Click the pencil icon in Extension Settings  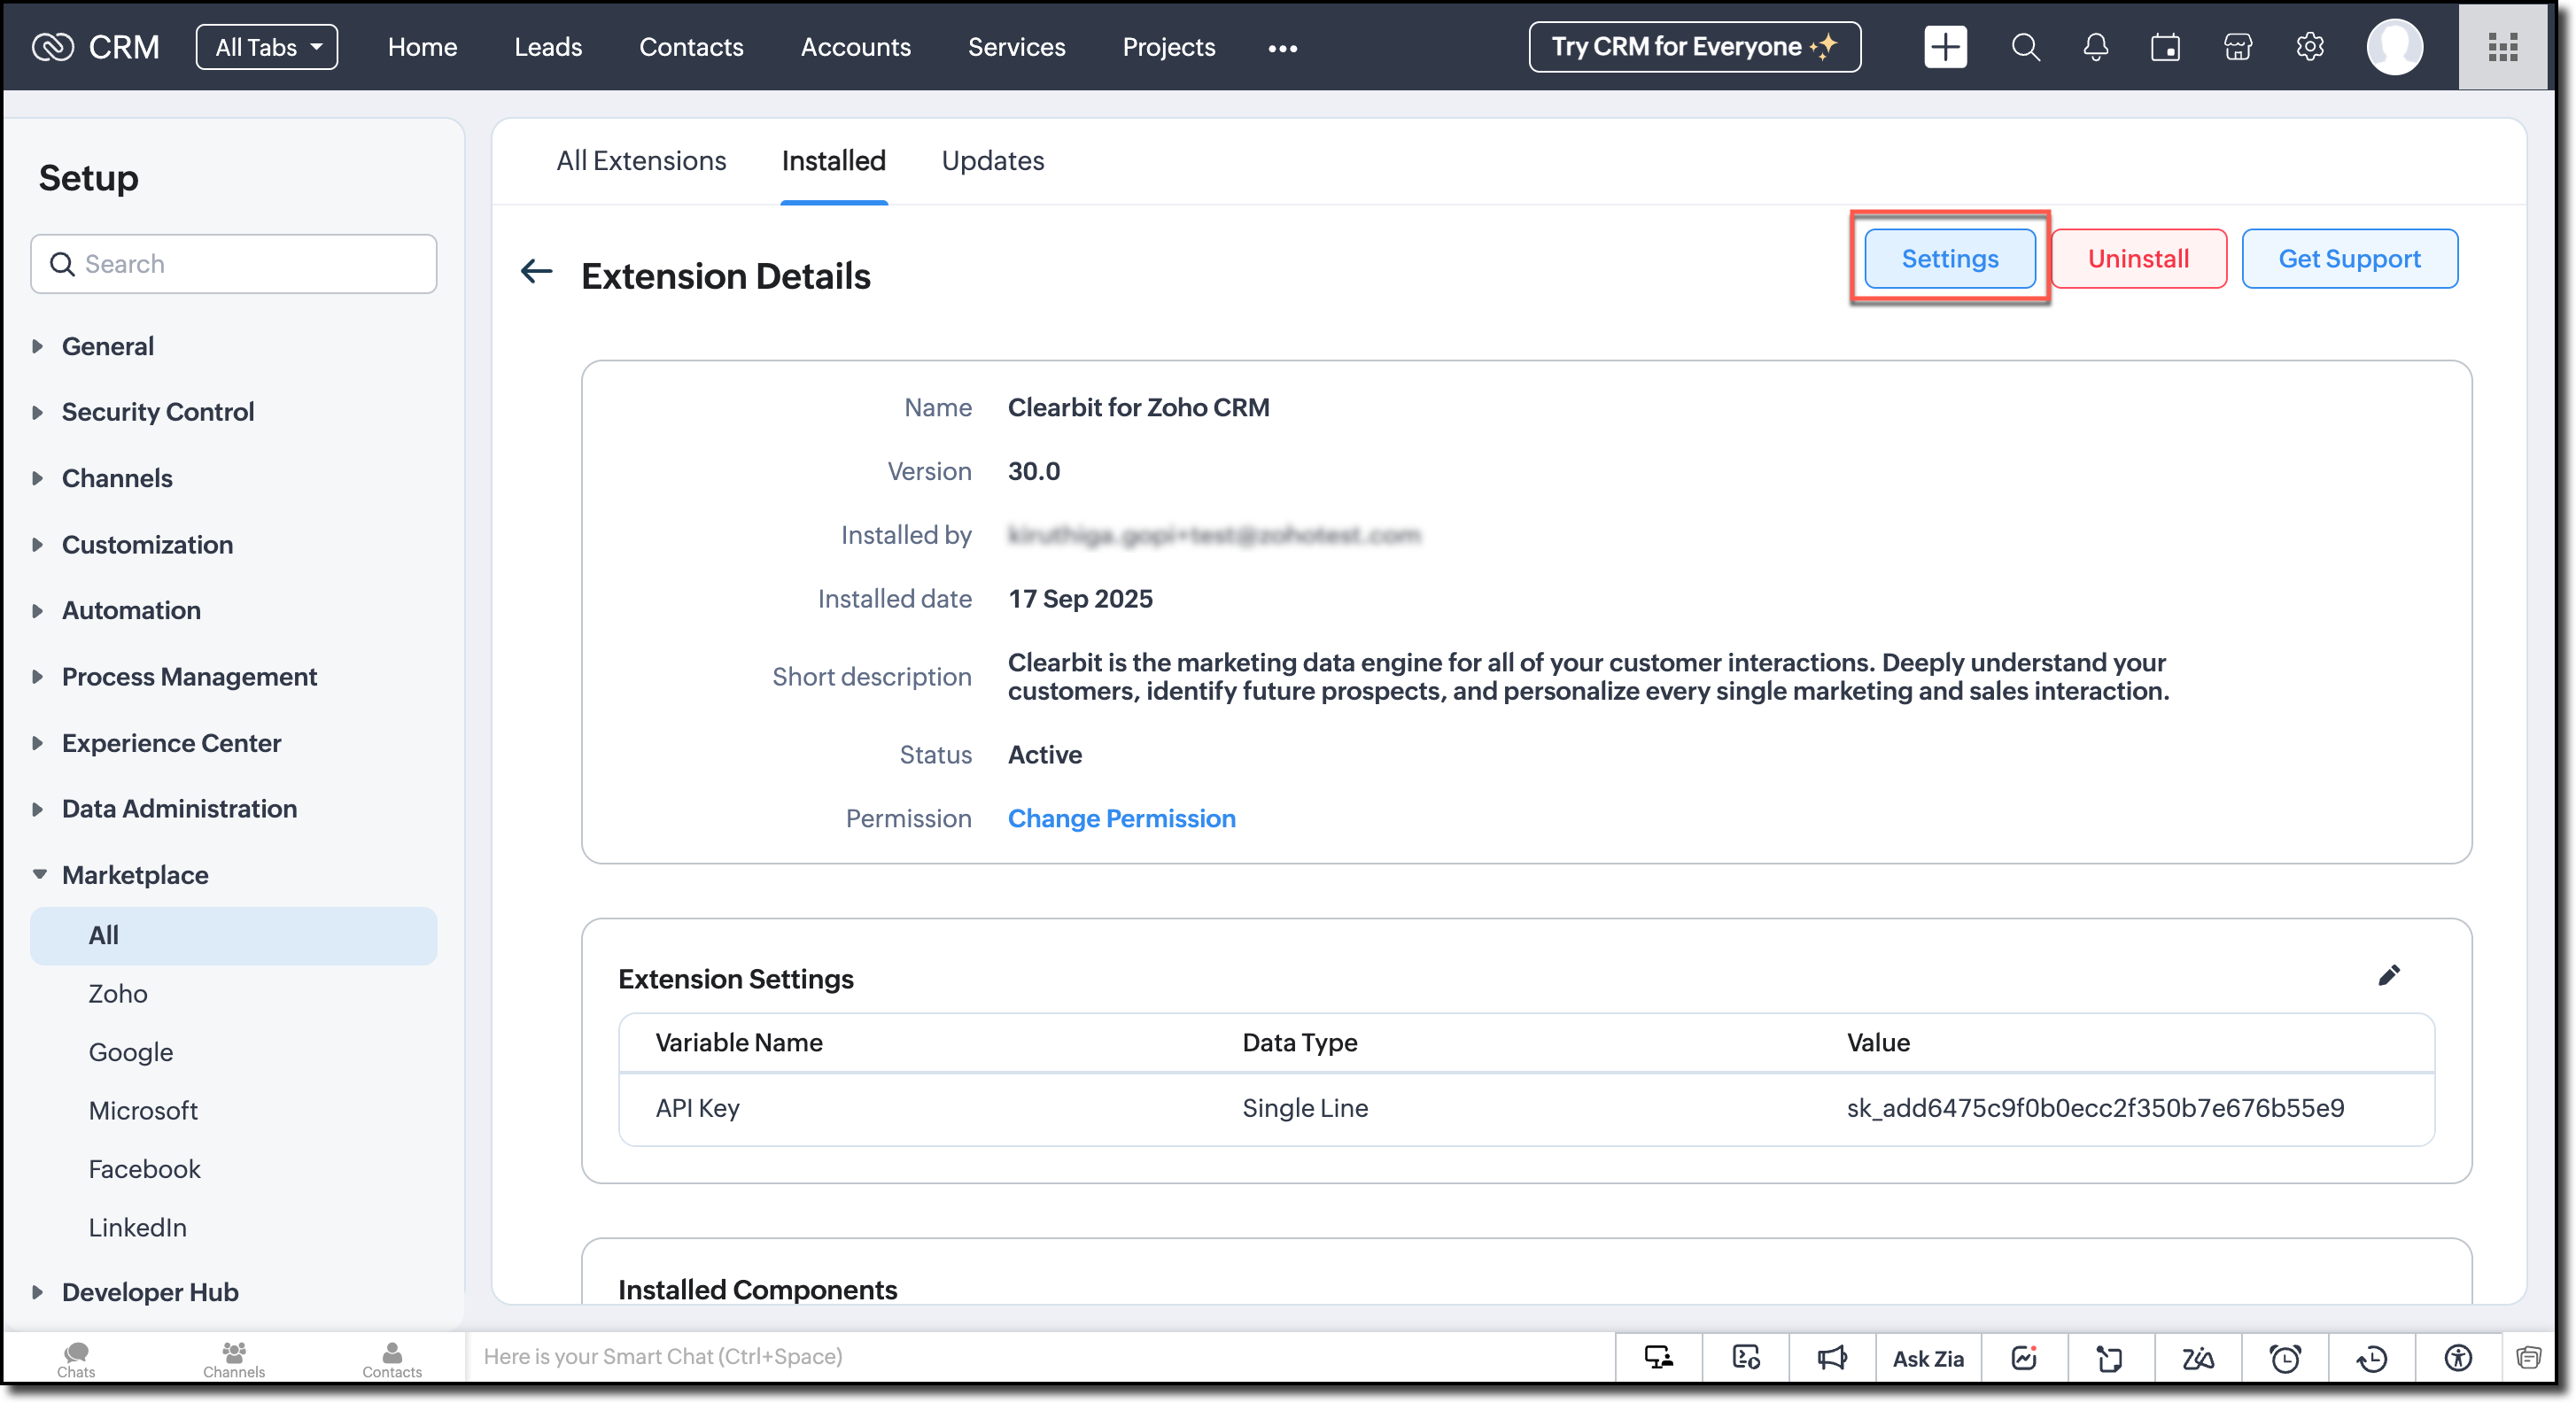(2388, 976)
